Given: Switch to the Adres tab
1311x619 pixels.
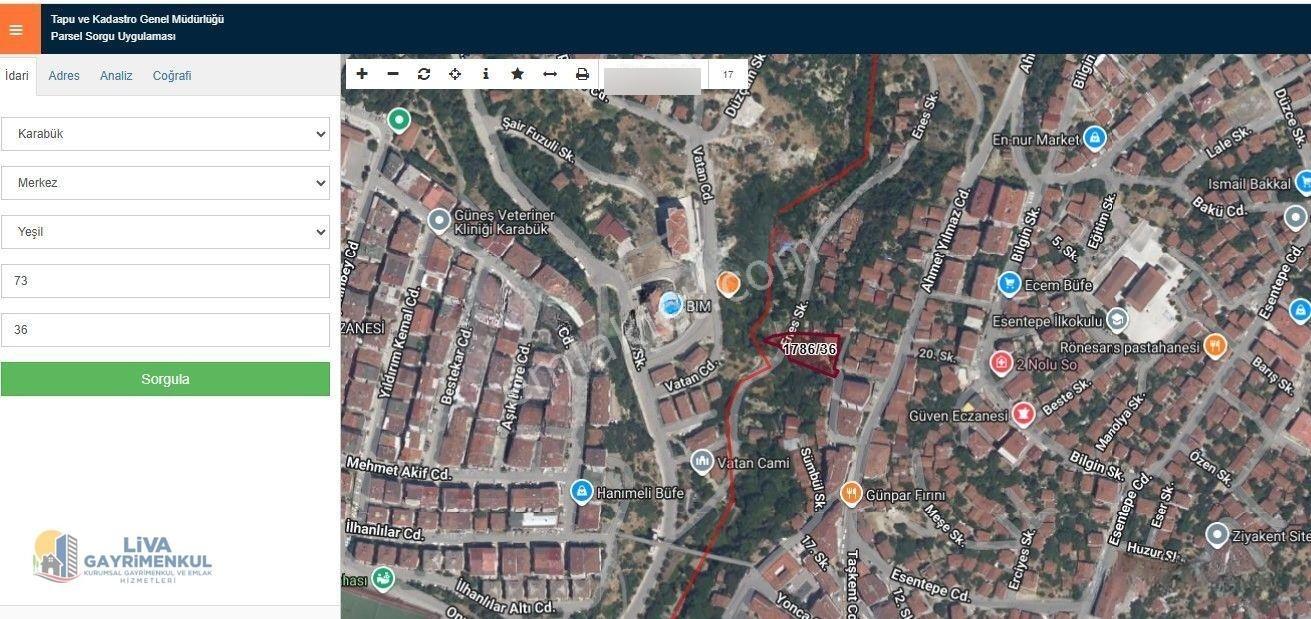Looking at the screenshot, I should point(64,76).
